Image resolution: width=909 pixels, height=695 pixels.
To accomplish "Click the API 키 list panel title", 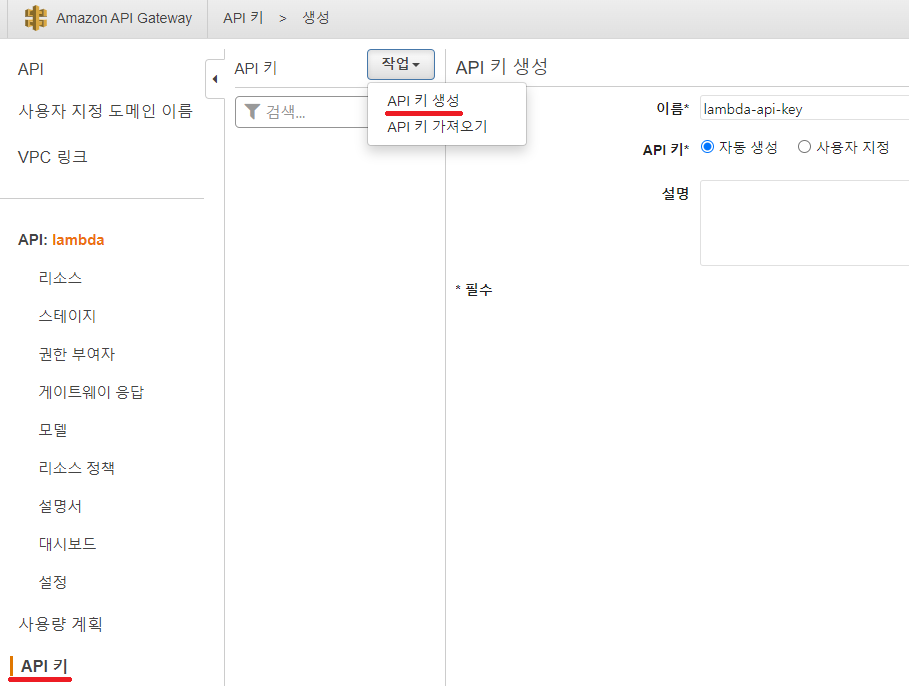I will (256, 68).
